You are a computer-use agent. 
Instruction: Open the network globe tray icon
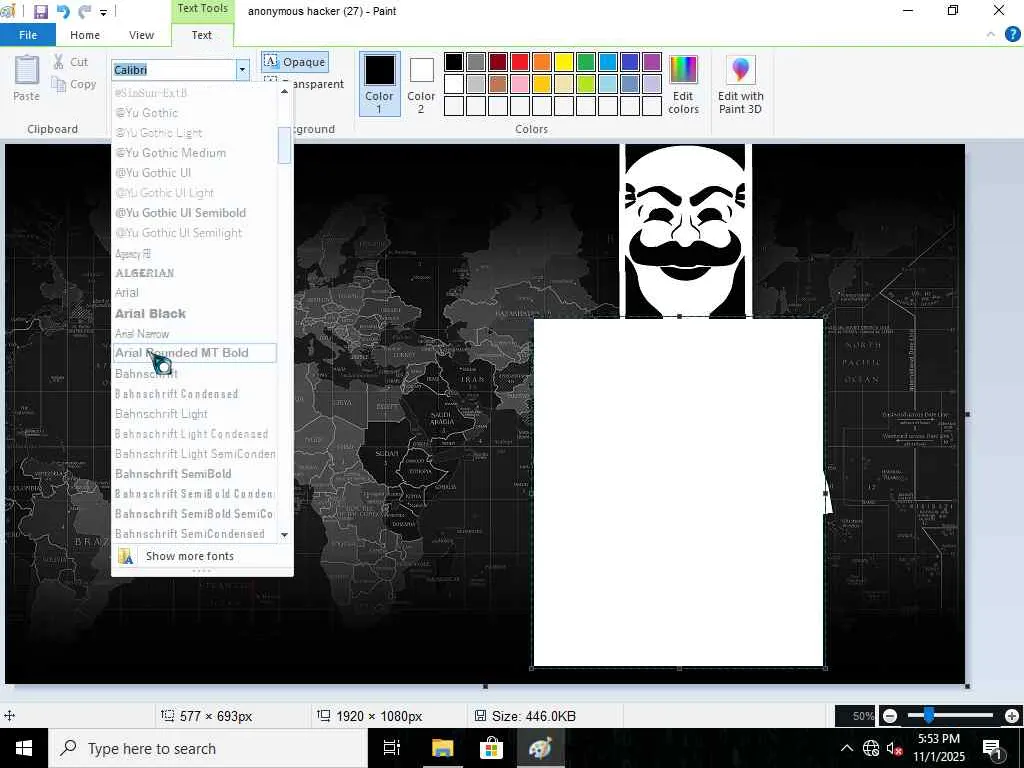pyautogui.click(x=871, y=748)
